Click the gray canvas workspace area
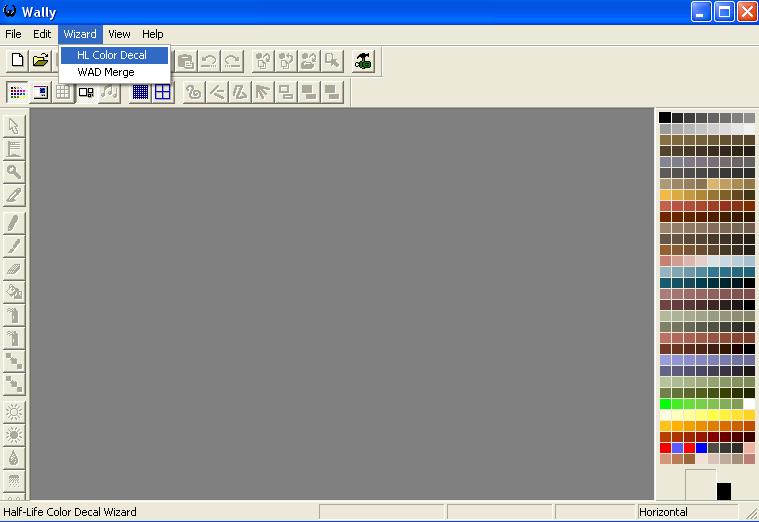 pos(342,304)
